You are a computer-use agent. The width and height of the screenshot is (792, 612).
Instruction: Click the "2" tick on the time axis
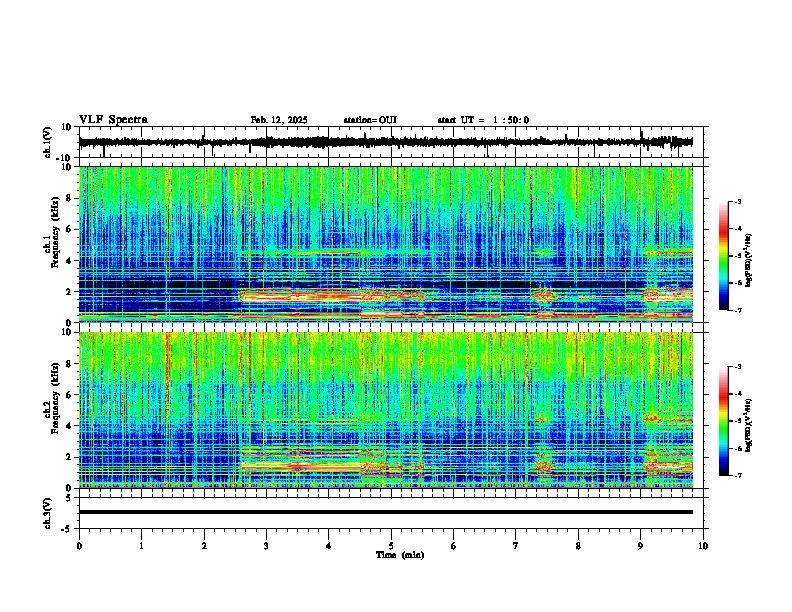tap(204, 546)
